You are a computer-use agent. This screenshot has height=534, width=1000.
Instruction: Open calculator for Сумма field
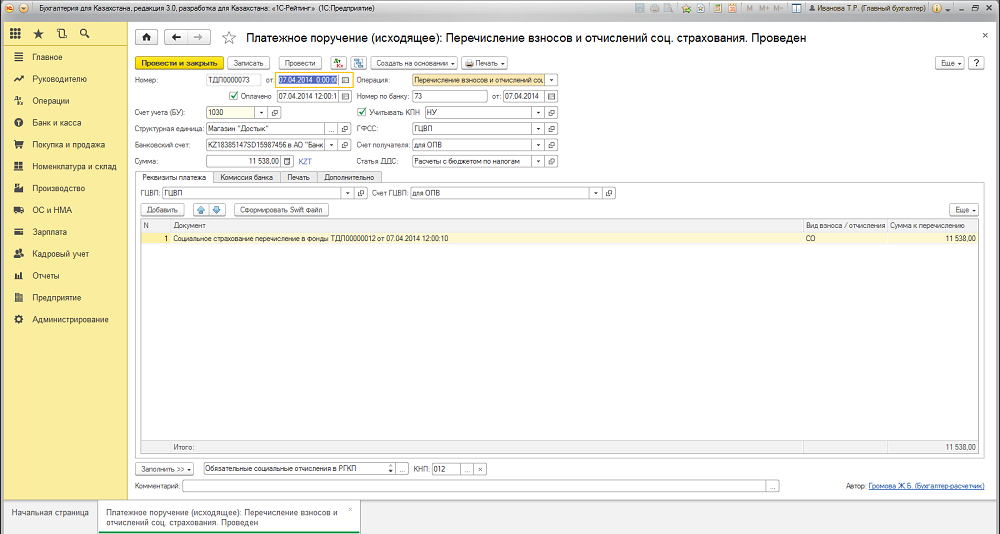coord(287,161)
